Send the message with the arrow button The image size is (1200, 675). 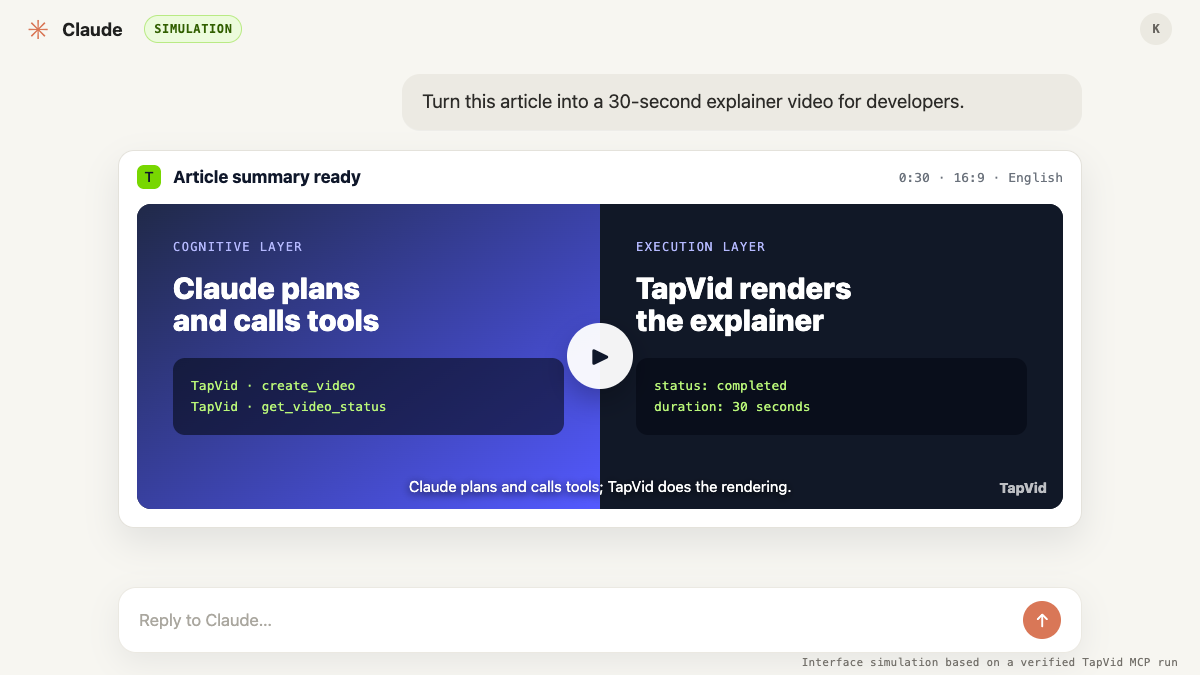coord(1042,620)
